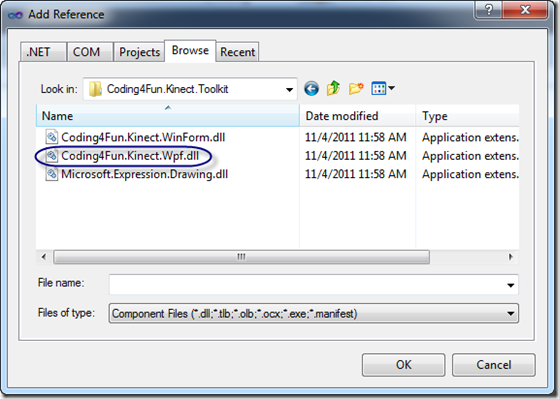
Task: Open the Recent tab
Action: click(x=237, y=52)
